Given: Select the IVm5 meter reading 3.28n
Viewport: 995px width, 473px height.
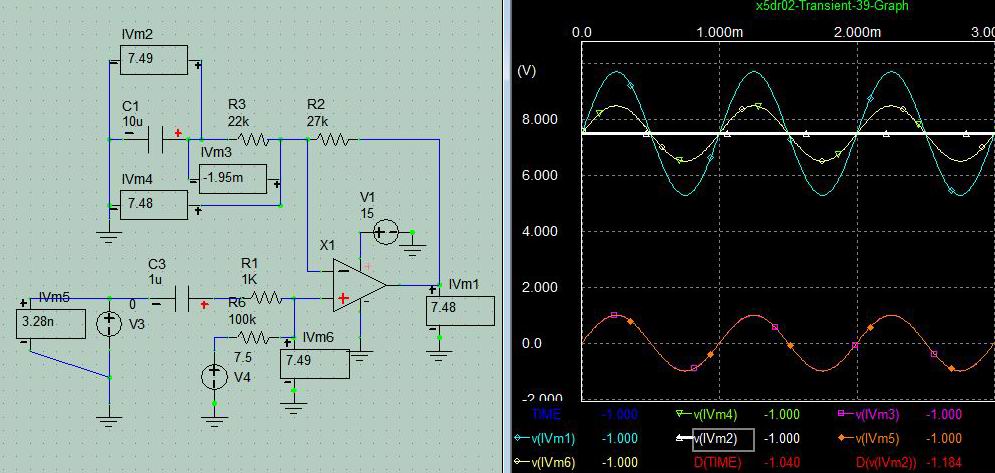Looking at the screenshot, I should 51,324.
